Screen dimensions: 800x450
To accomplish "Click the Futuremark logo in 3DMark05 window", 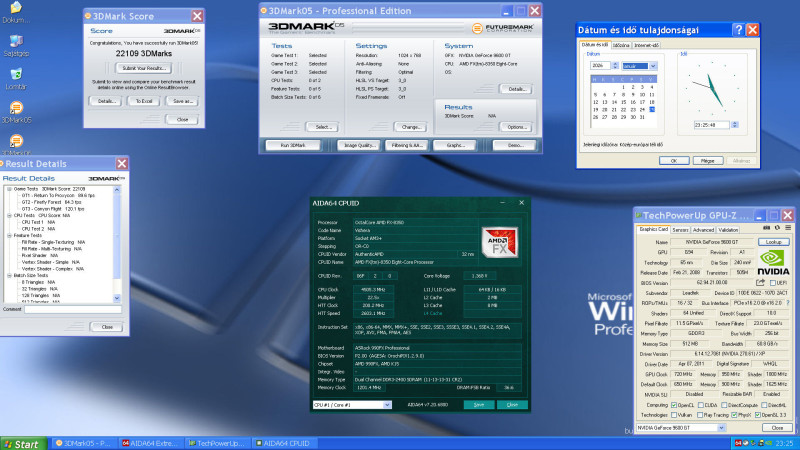I will click(x=503, y=28).
